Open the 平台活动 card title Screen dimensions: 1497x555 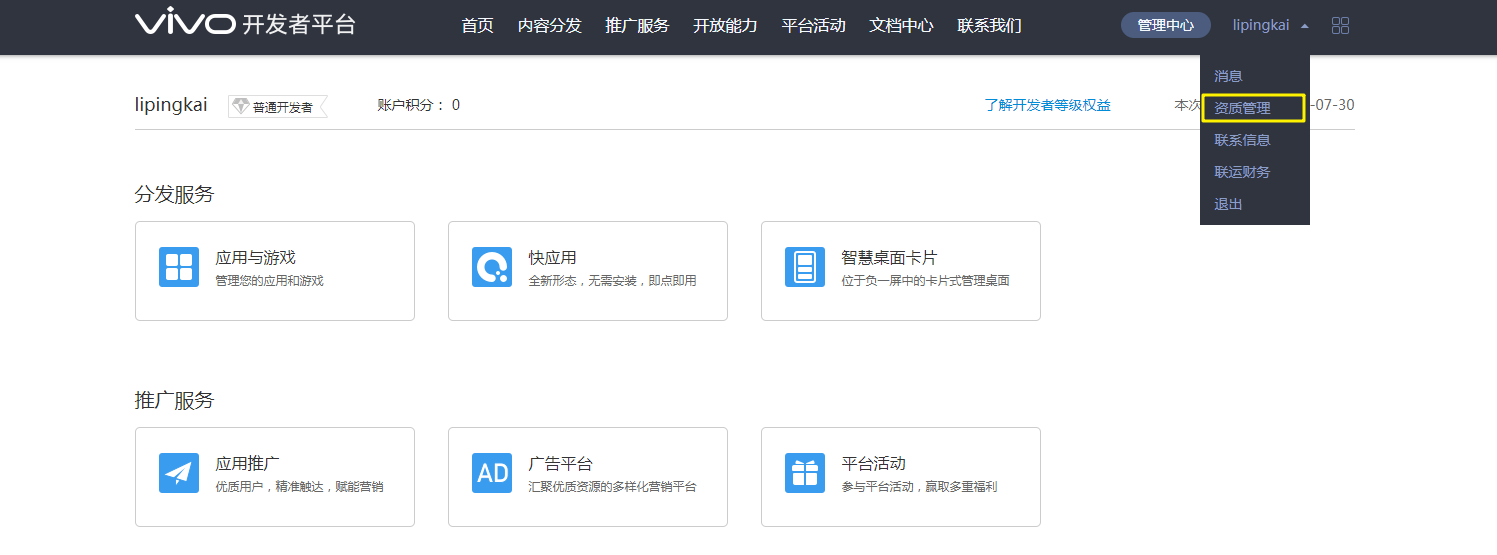[873, 464]
